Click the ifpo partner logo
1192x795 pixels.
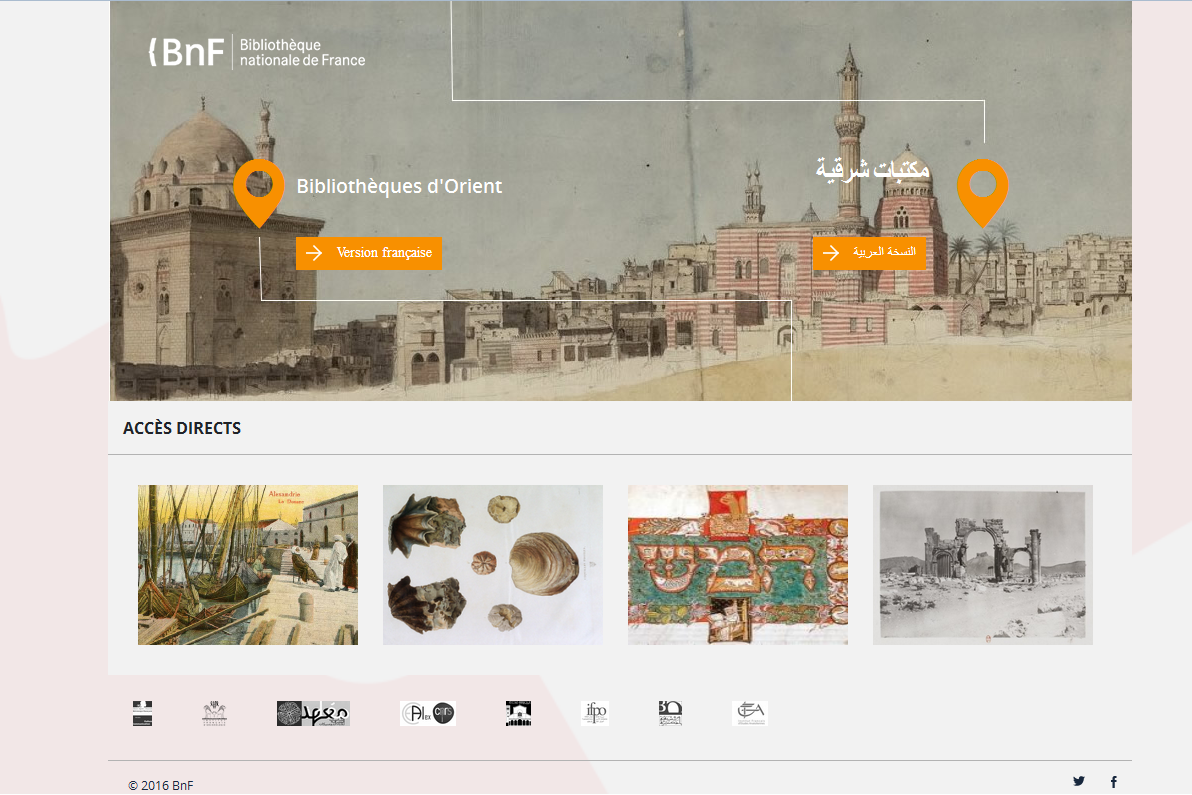(595, 713)
